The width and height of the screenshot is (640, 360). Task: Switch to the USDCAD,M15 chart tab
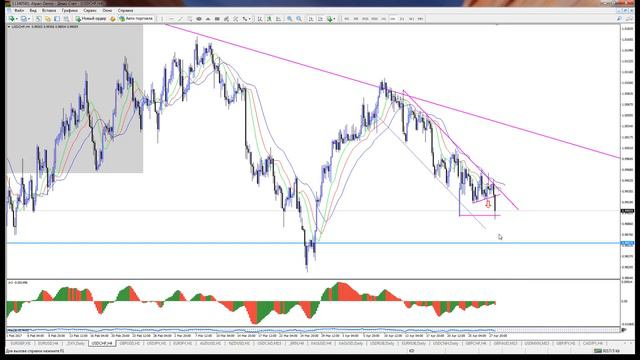(269, 343)
